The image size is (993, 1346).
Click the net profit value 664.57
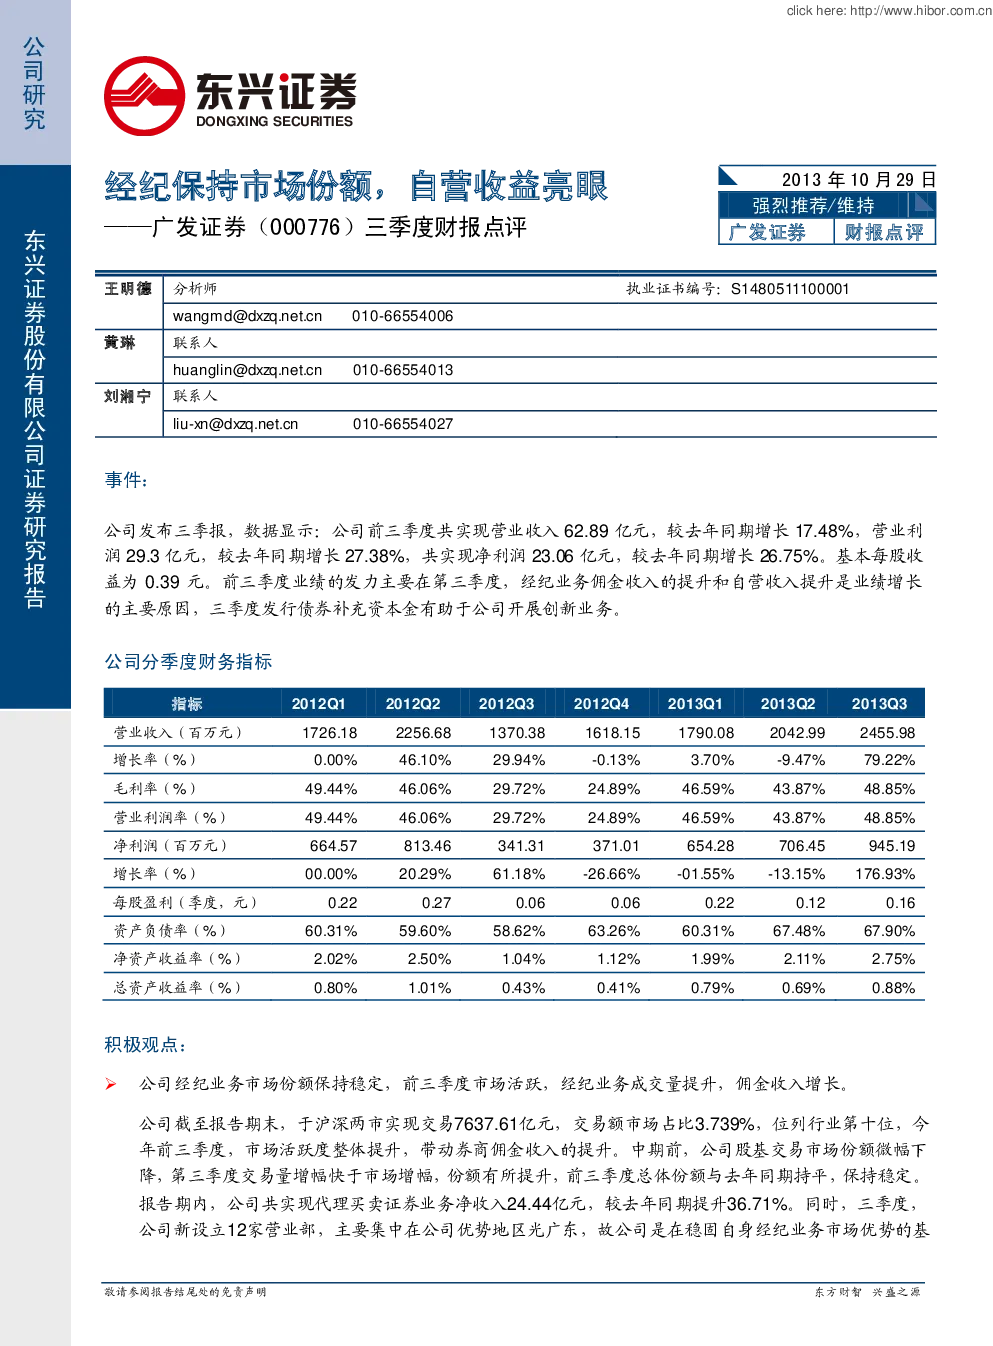(x=333, y=846)
